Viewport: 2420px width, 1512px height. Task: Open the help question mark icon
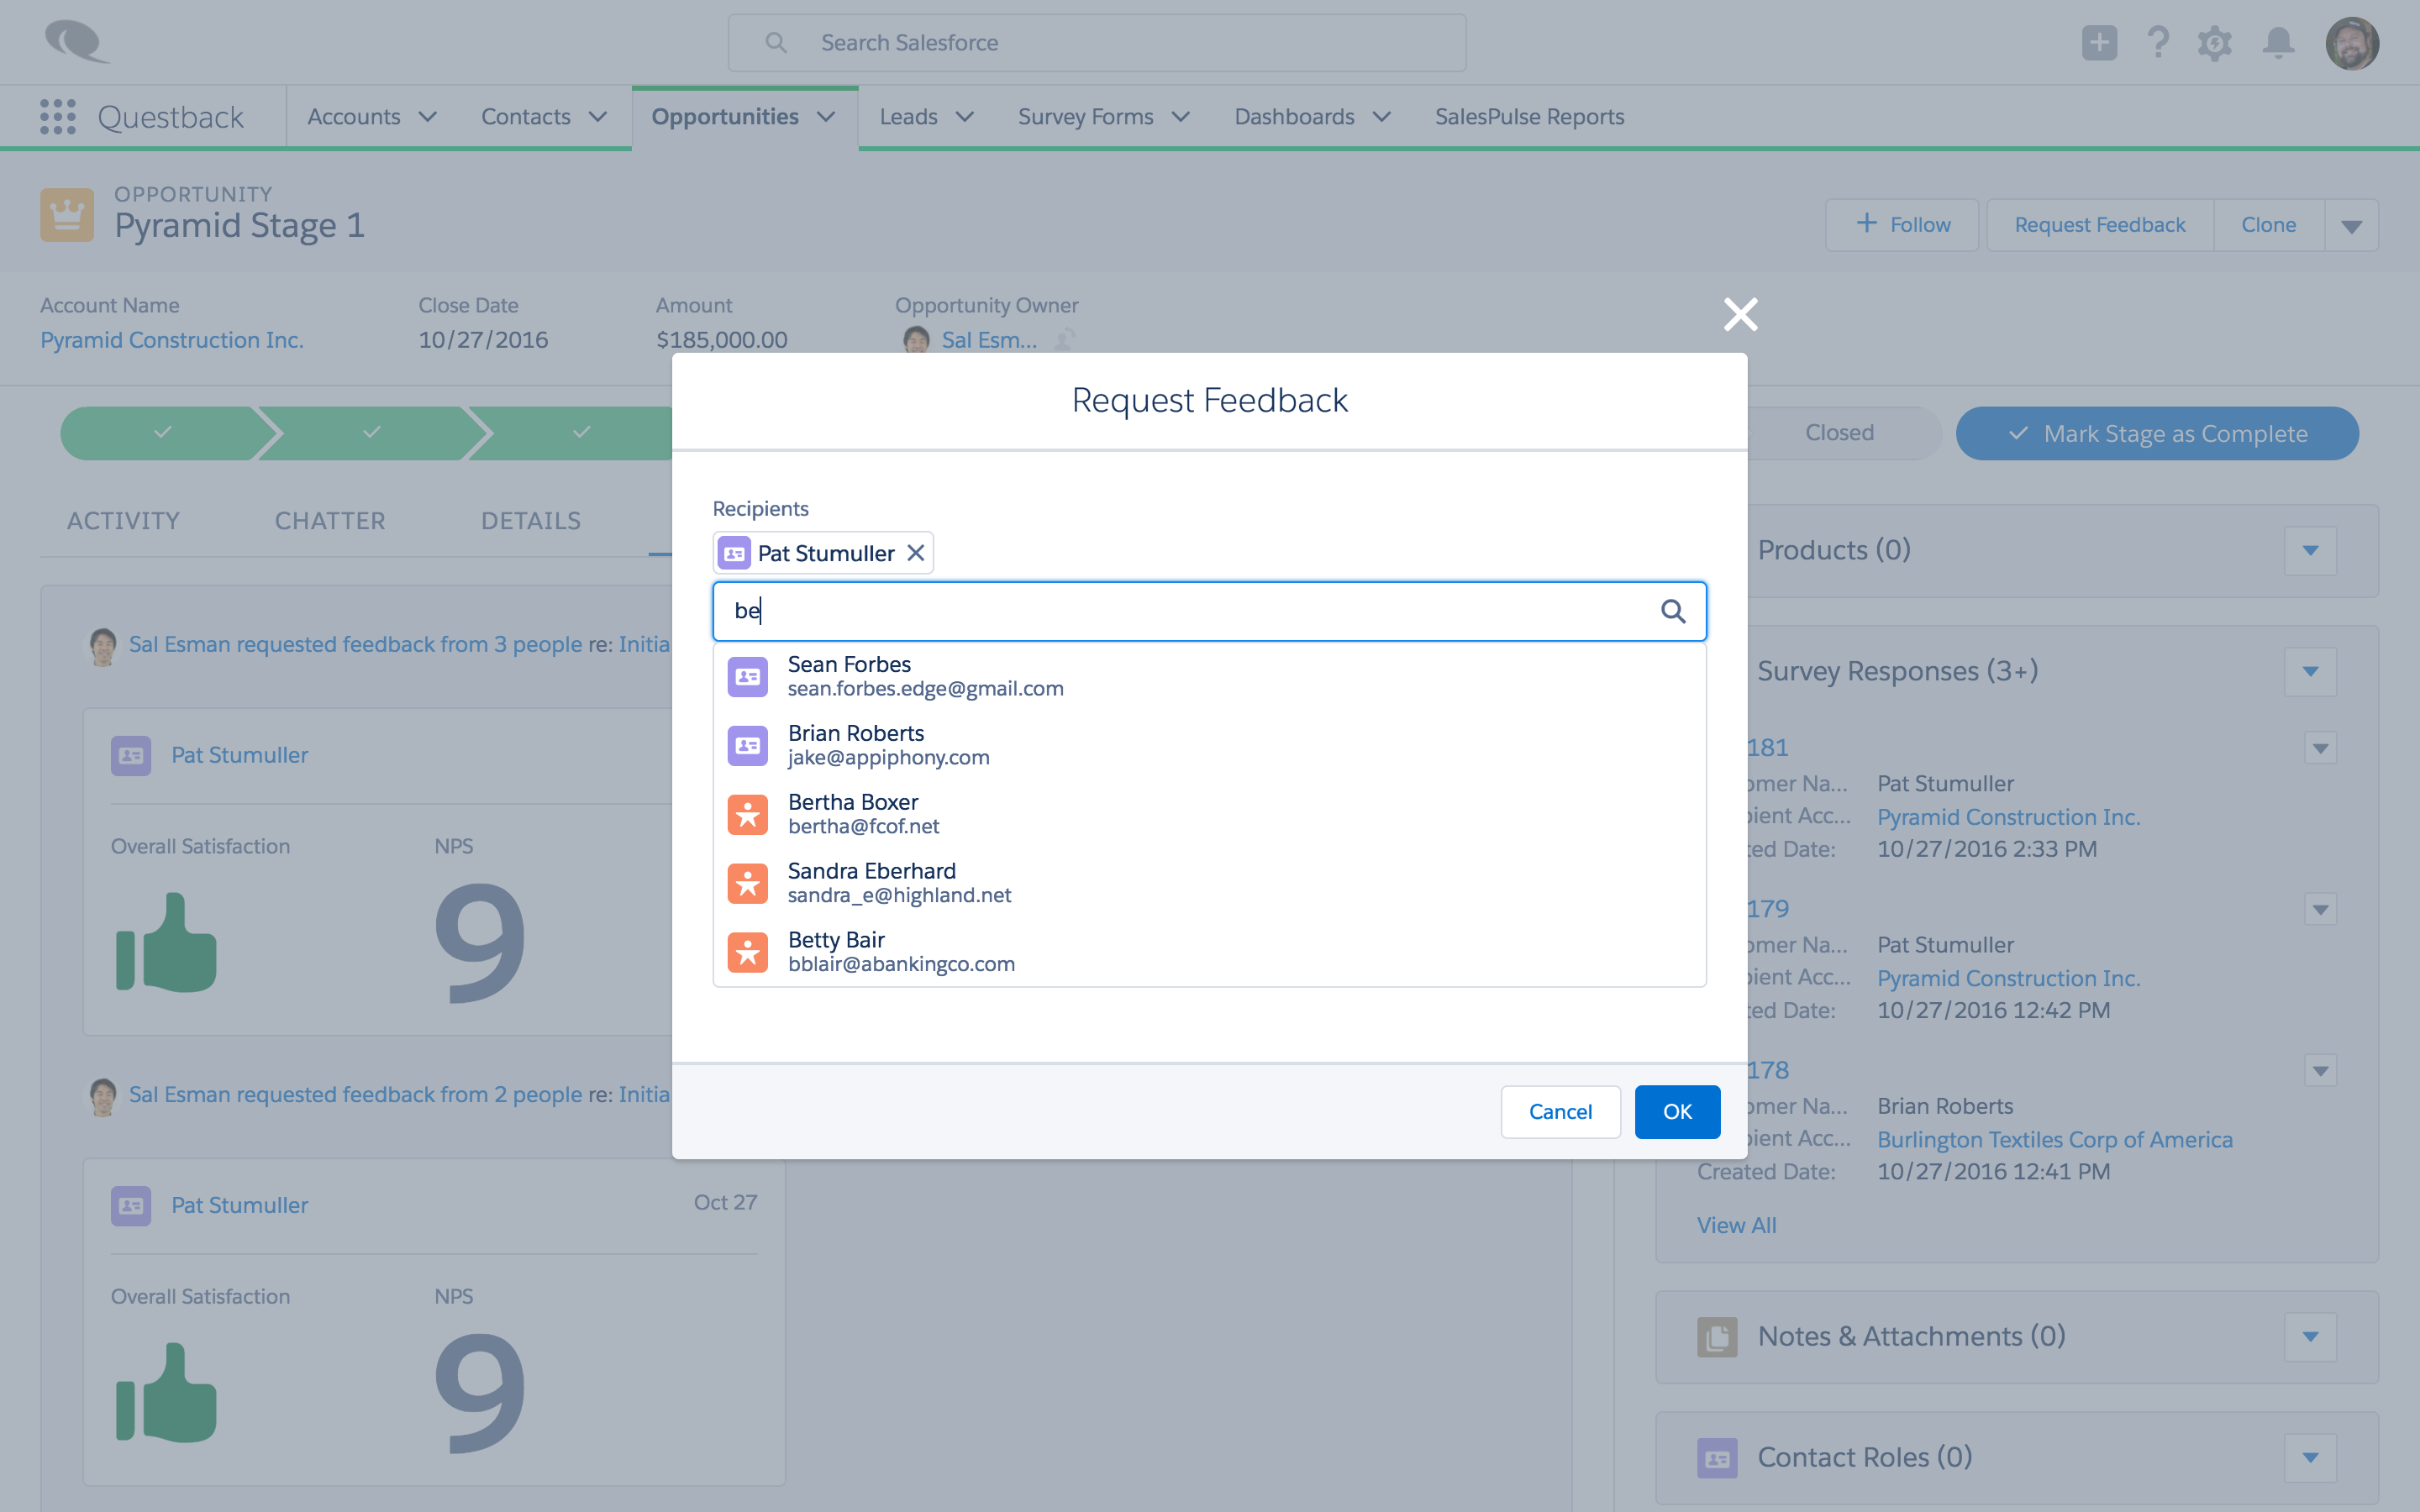(2158, 43)
